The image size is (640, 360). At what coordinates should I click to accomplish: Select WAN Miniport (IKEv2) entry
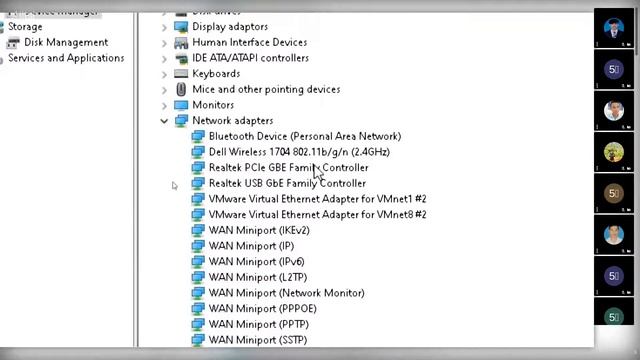259,230
